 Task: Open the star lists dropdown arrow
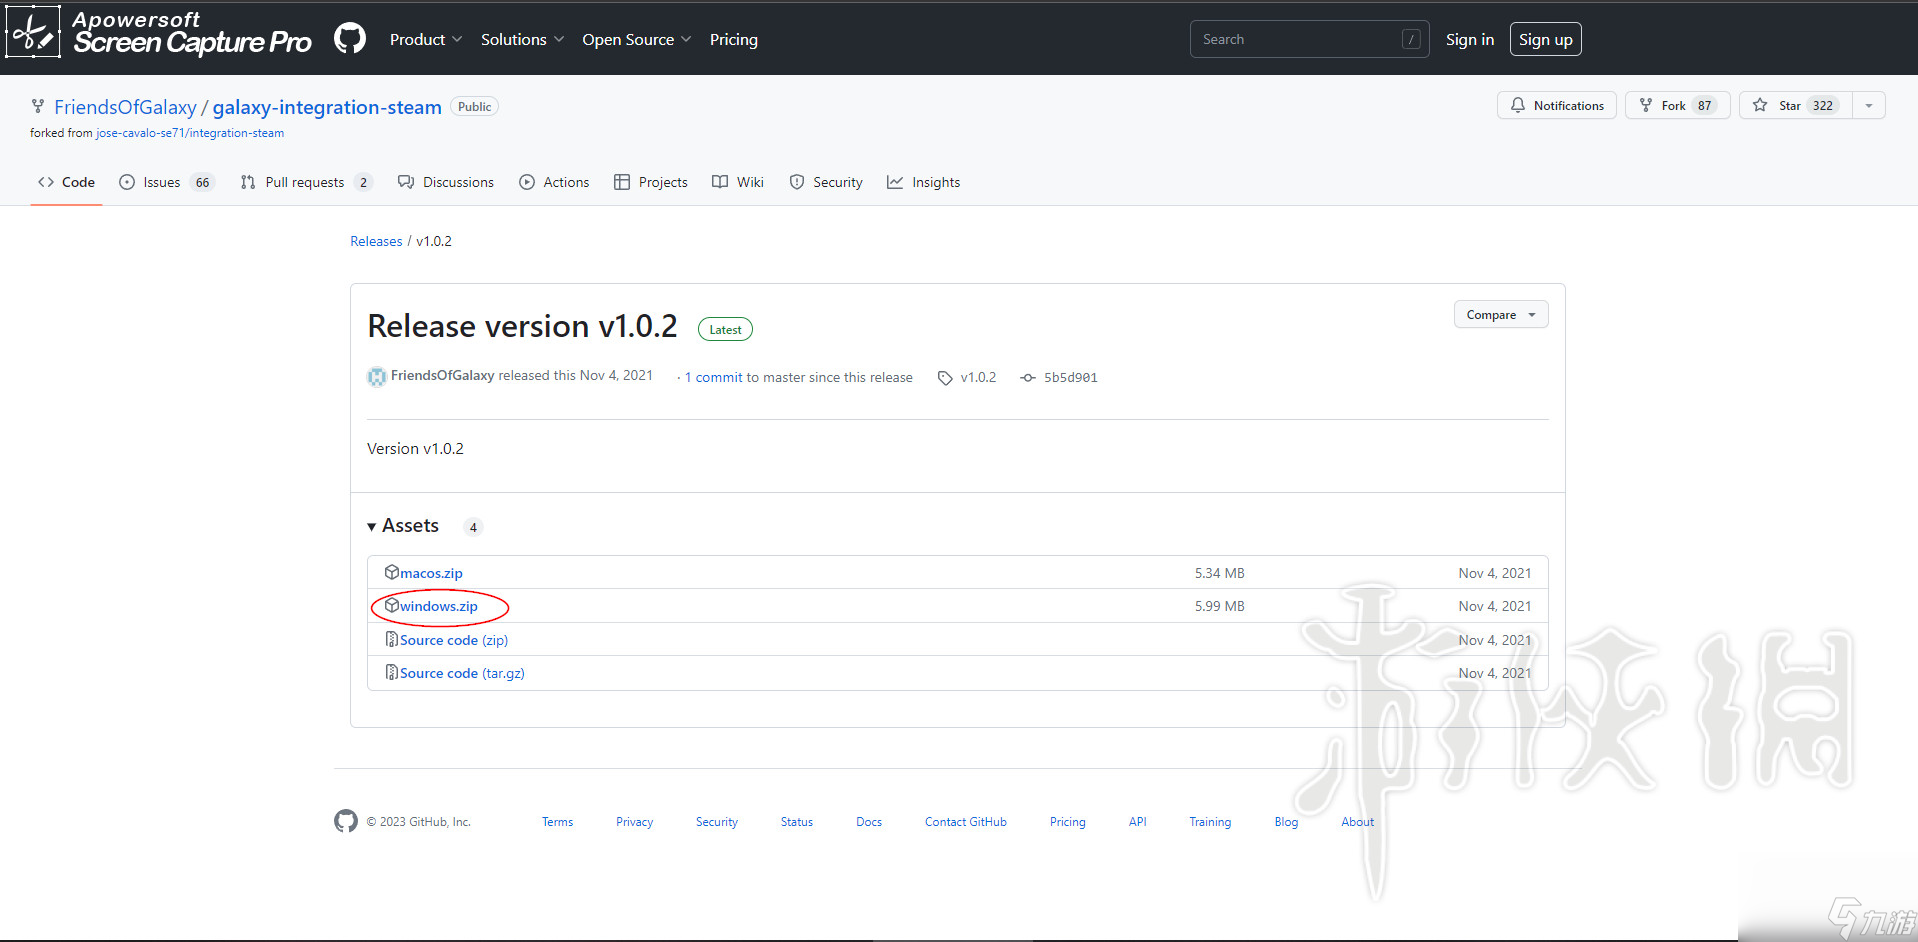(1869, 105)
